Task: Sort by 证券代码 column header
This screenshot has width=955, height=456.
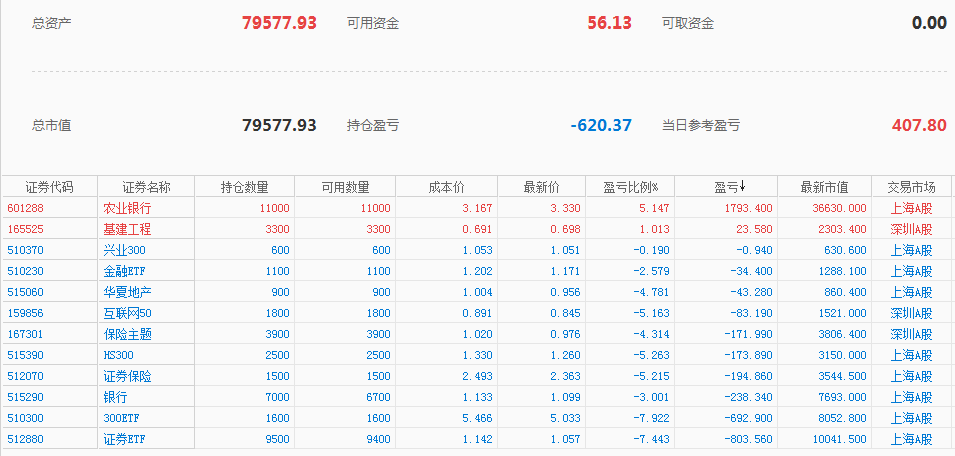Action: point(49,187)
